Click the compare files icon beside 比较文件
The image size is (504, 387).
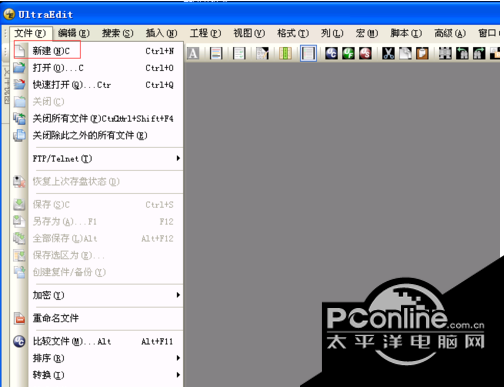pos(19,341)
